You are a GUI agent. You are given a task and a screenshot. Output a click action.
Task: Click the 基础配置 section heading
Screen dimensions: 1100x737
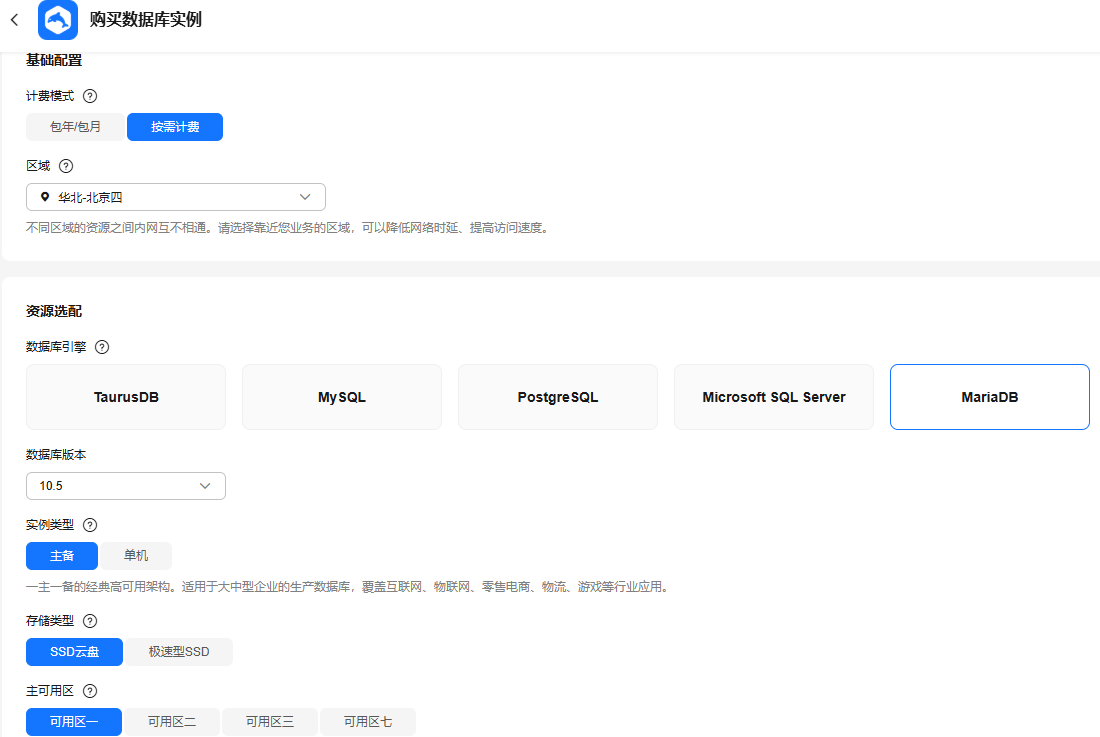(x=54, y=60)
